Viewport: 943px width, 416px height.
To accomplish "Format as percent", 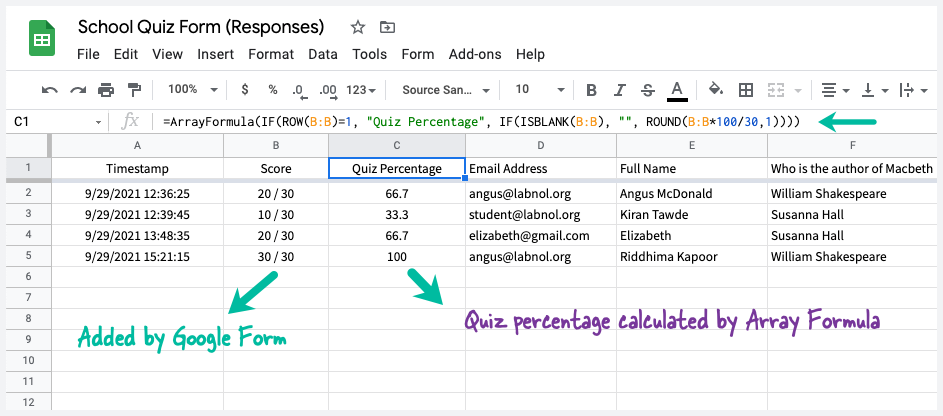I will (x=273, y=90).
